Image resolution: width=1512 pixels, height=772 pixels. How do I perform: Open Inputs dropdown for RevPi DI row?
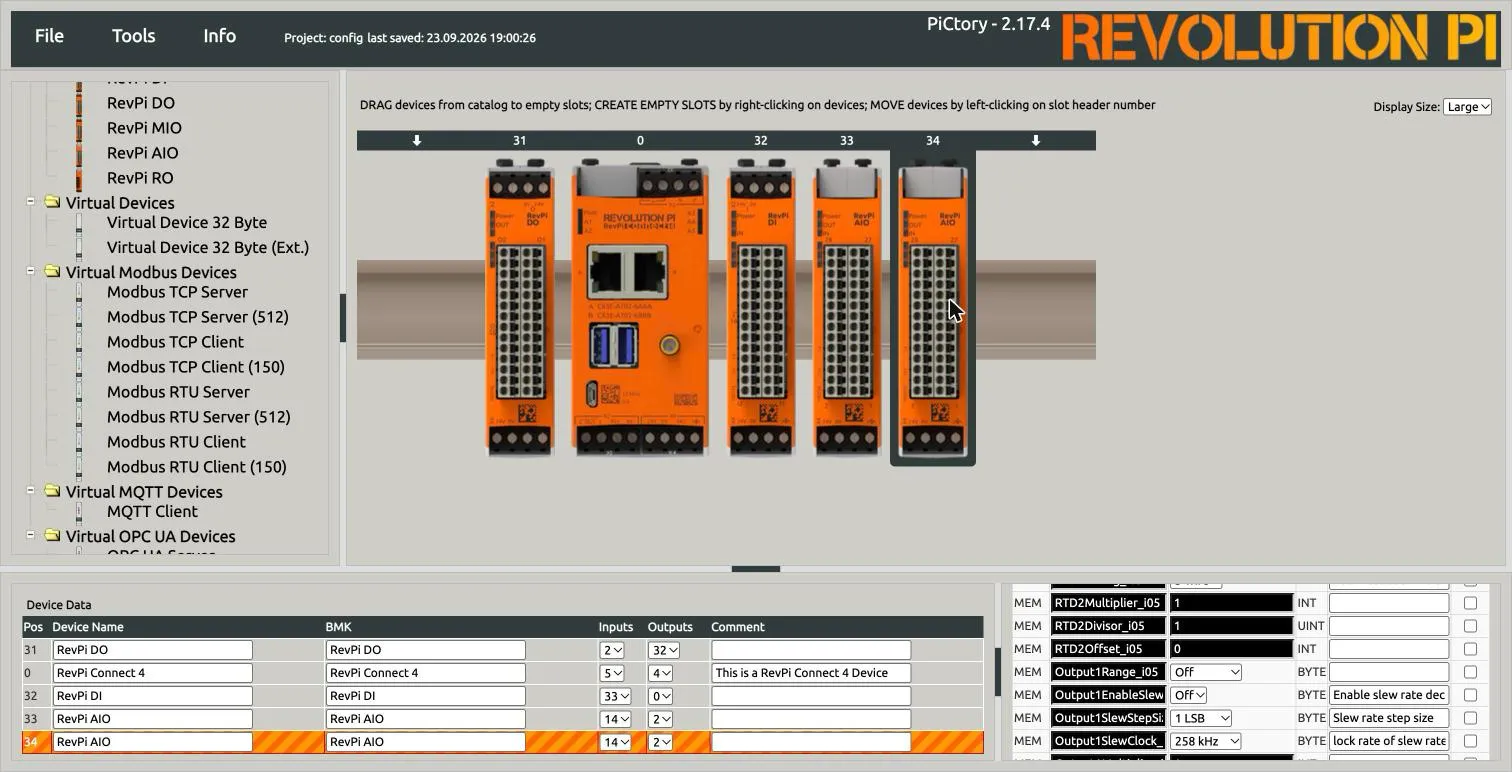[x=615, y=696]
